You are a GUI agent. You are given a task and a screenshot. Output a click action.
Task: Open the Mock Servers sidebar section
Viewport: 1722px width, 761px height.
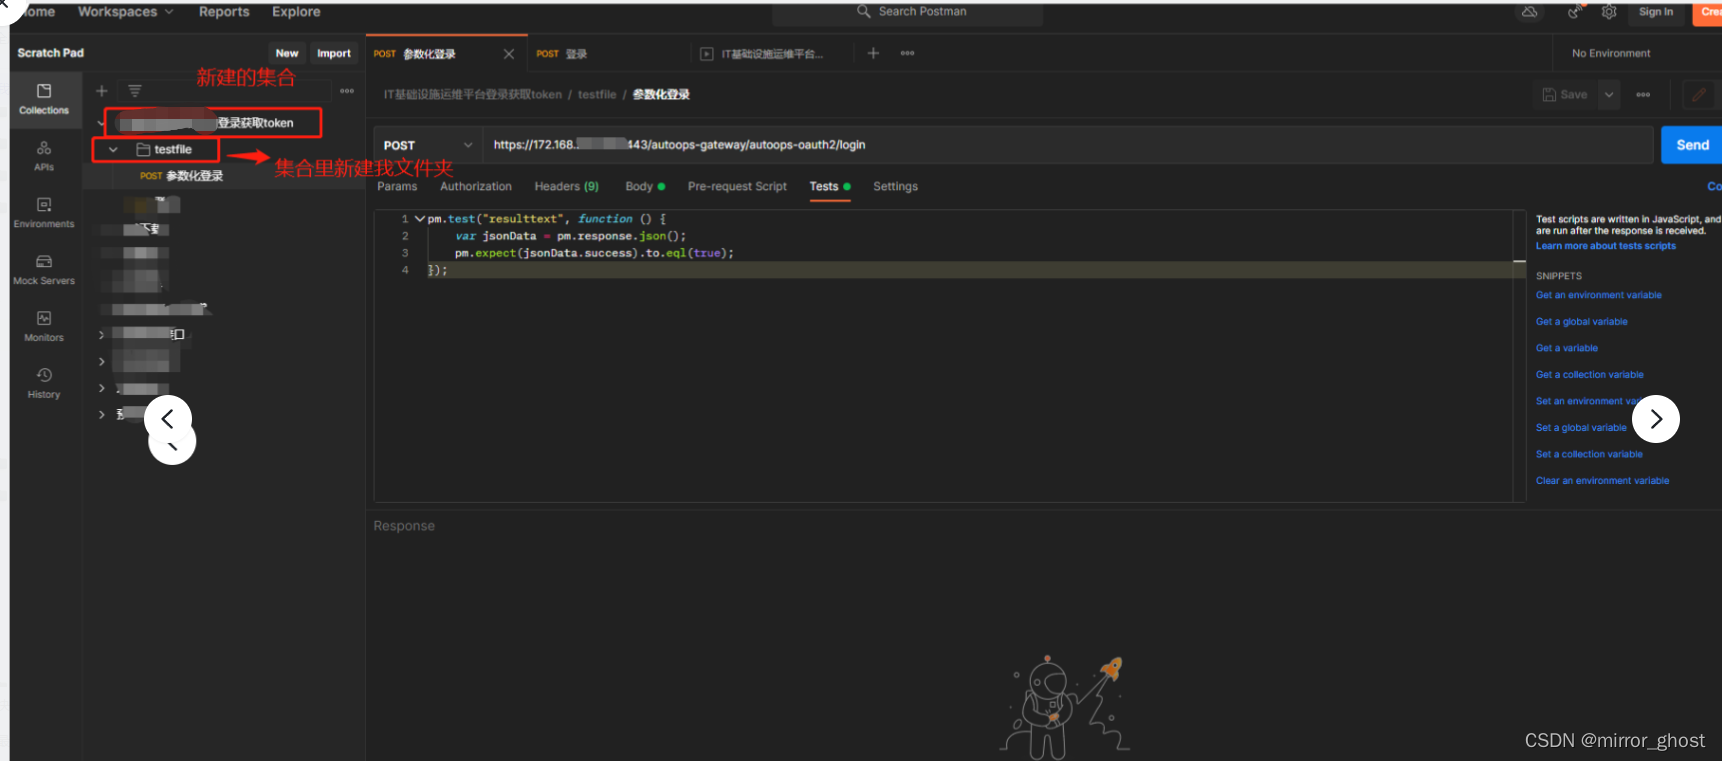(44, 270)
